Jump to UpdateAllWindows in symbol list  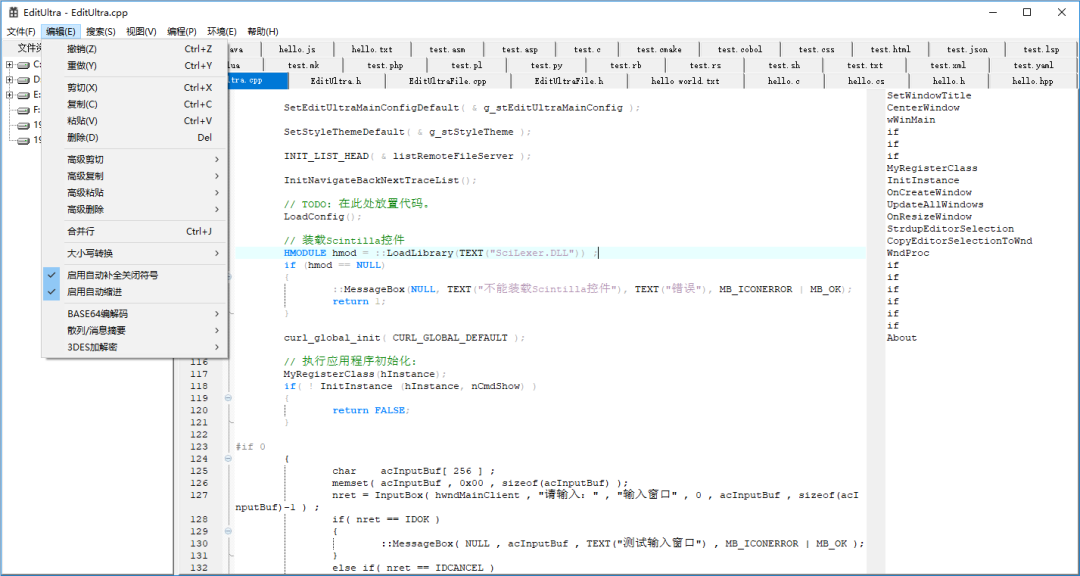click(935, 205)
